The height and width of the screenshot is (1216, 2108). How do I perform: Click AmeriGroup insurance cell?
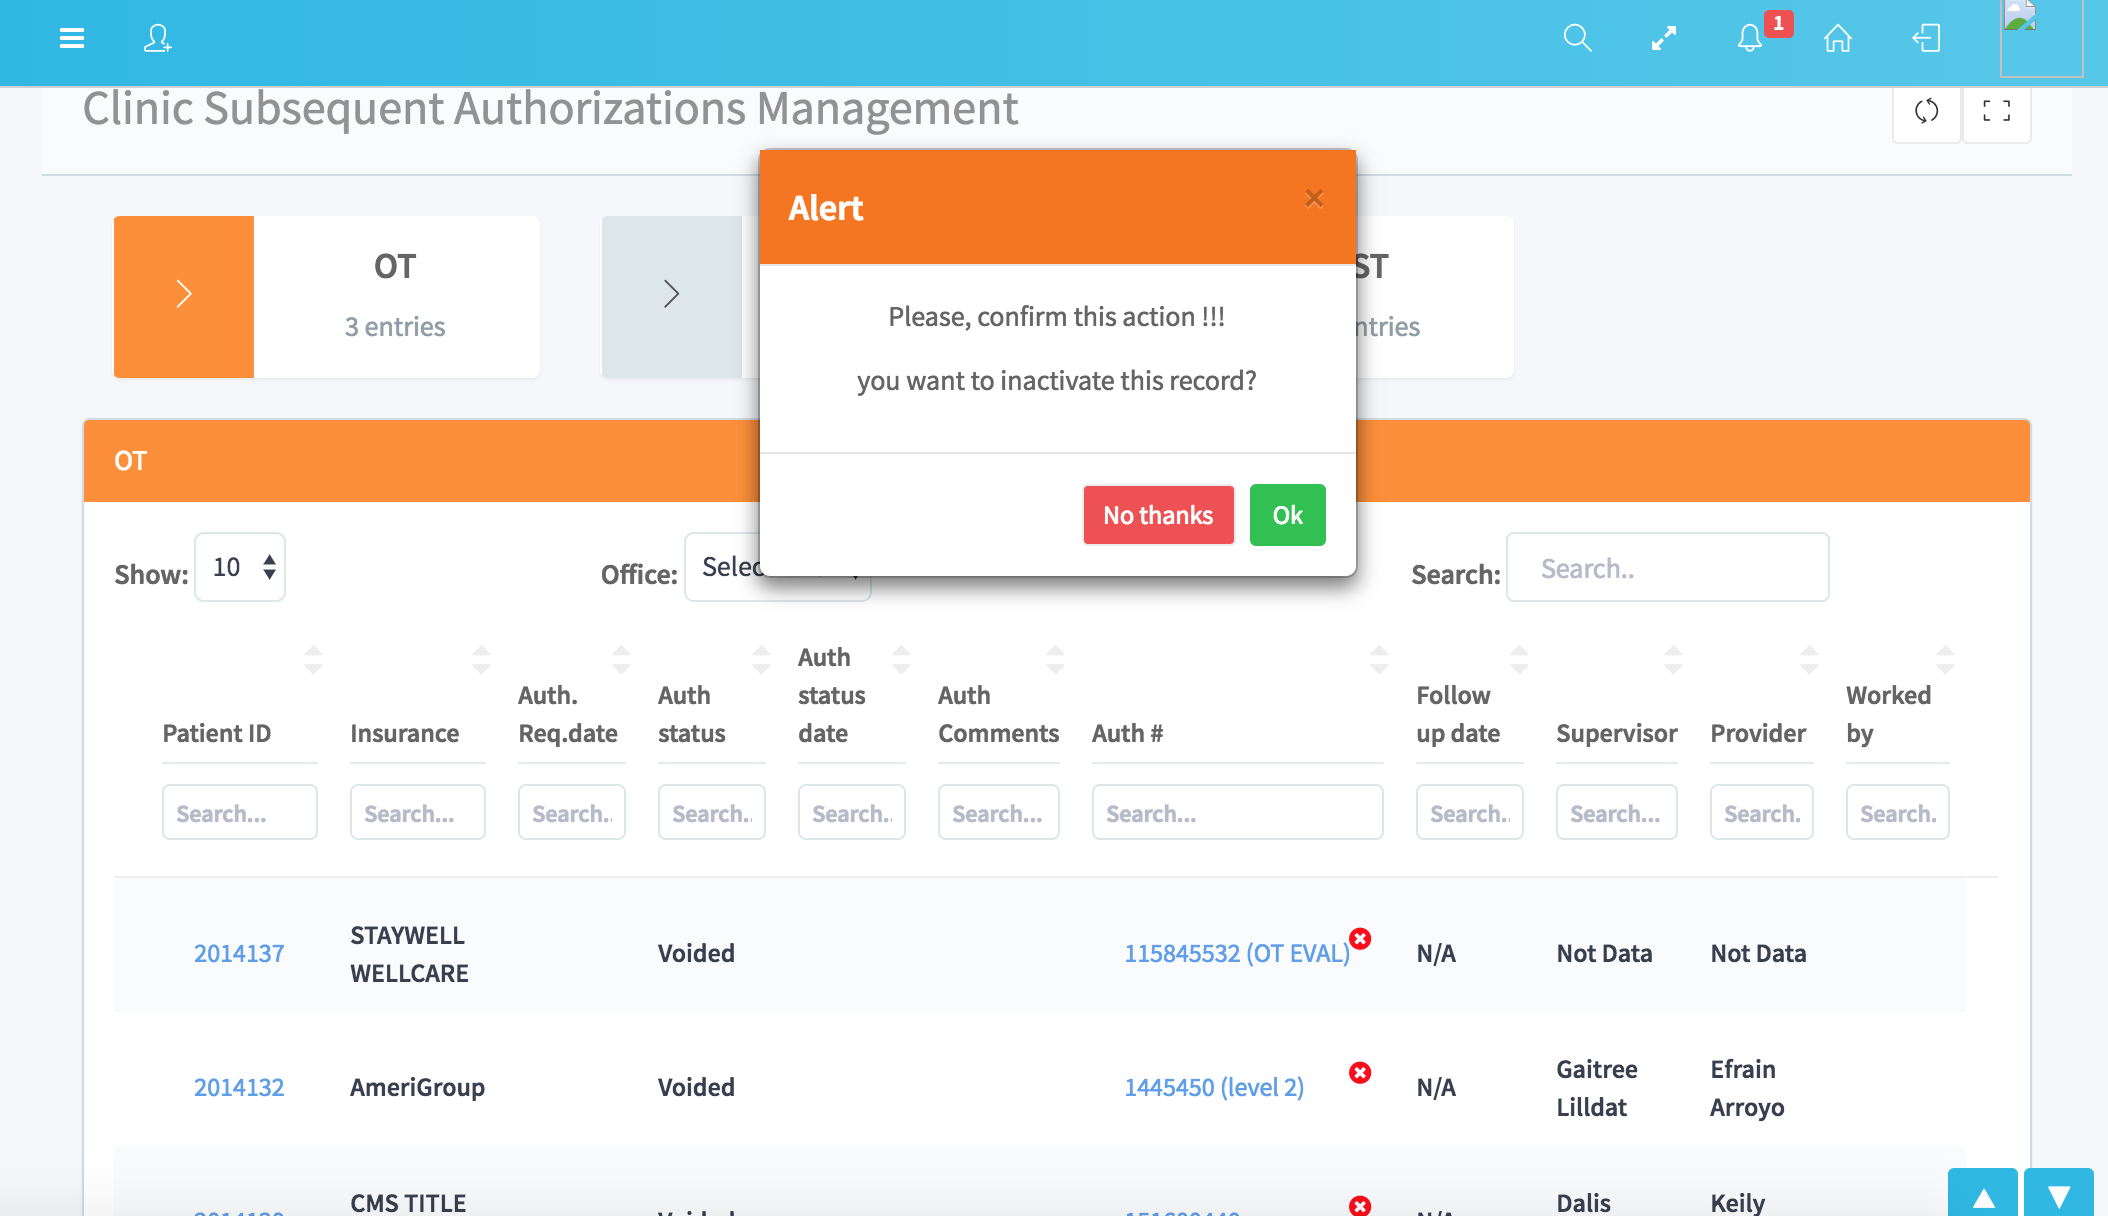(418, 1087)
